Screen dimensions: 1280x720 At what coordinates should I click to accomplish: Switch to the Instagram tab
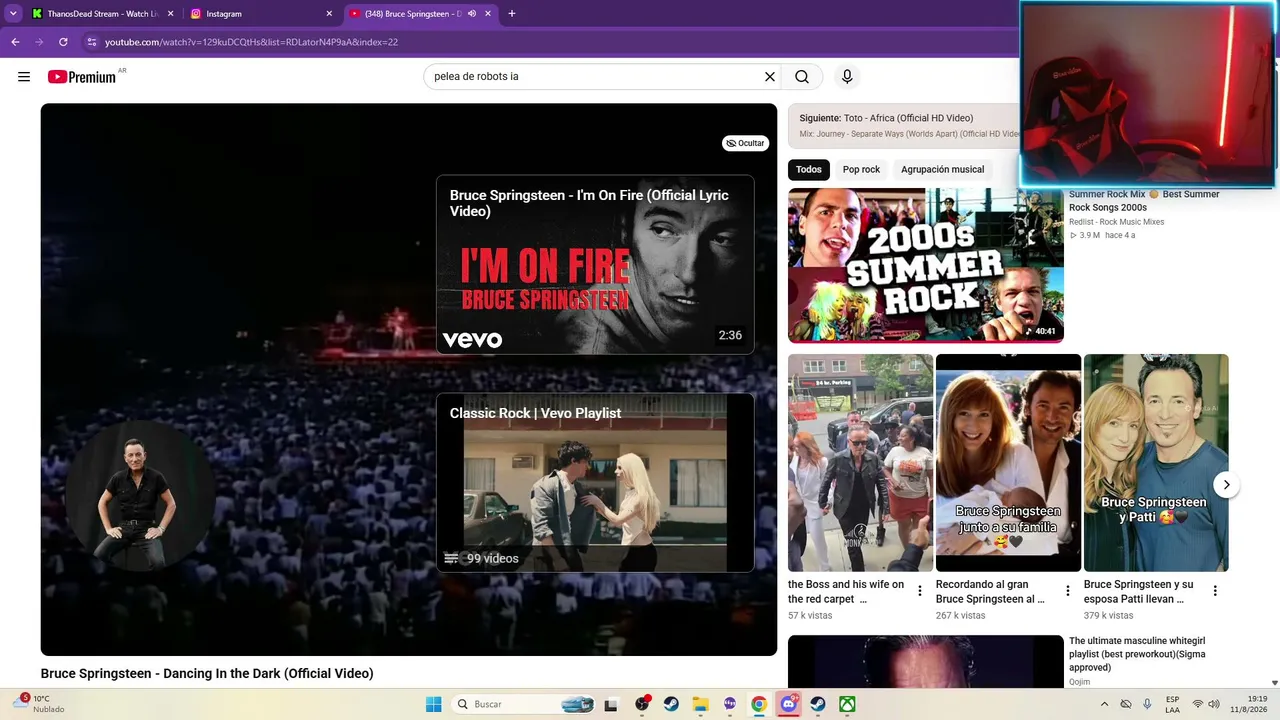coord(262,14)
